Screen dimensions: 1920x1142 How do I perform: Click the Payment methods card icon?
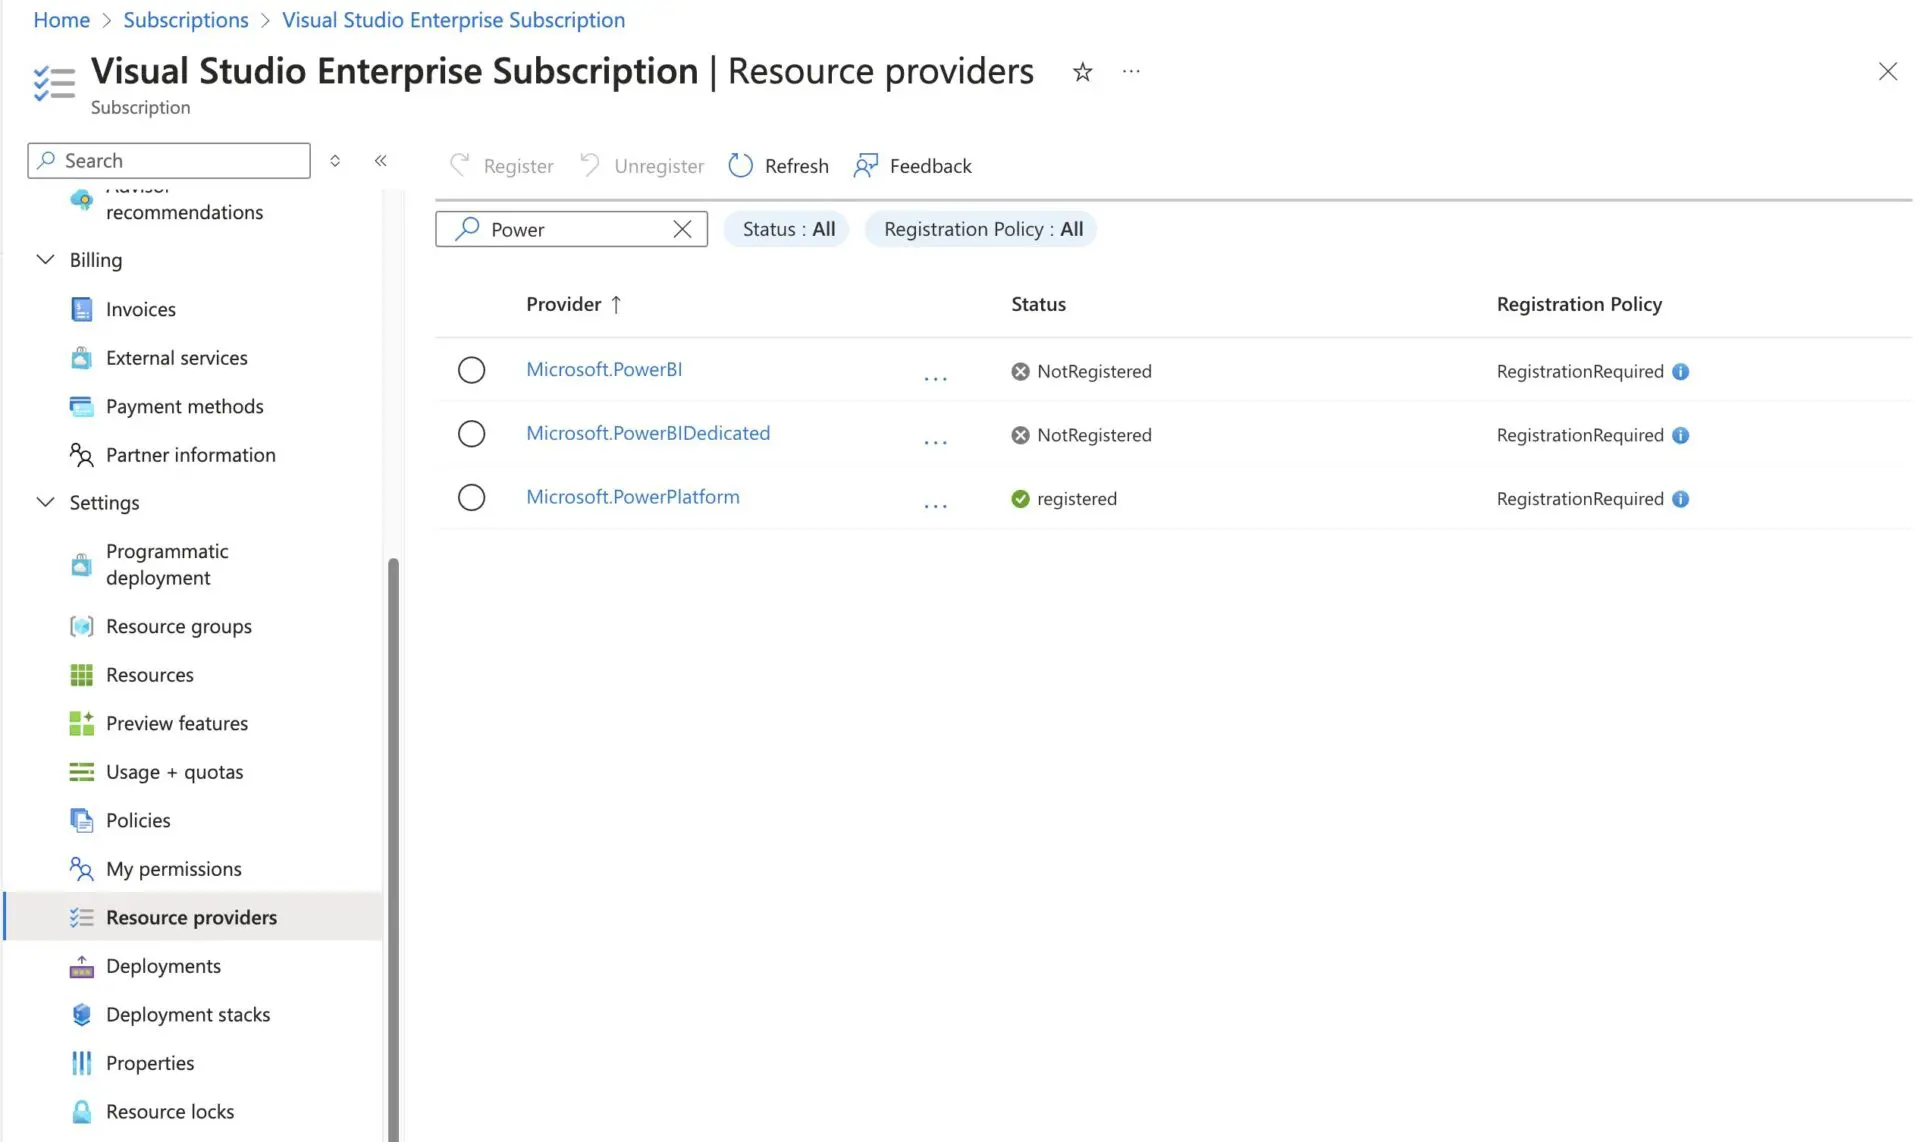pyautogui.click(x=81, y=406)
